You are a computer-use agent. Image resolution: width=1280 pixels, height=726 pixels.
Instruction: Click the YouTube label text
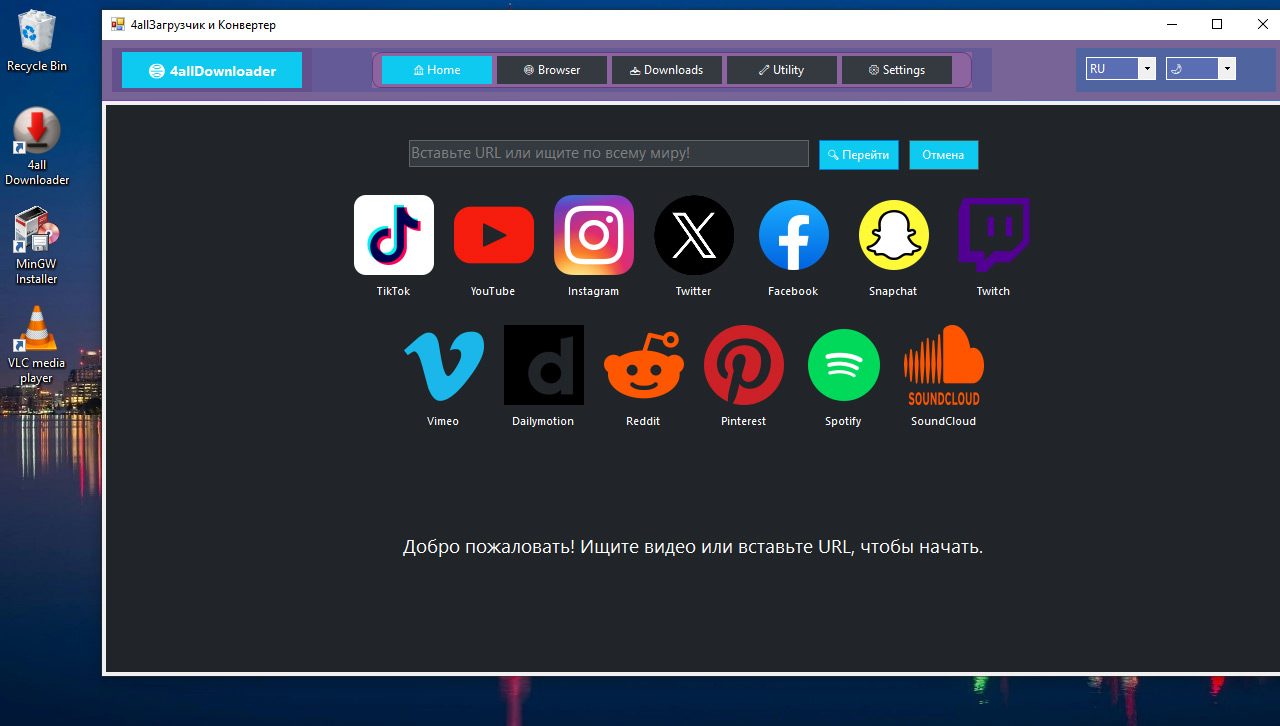(493, 291)
